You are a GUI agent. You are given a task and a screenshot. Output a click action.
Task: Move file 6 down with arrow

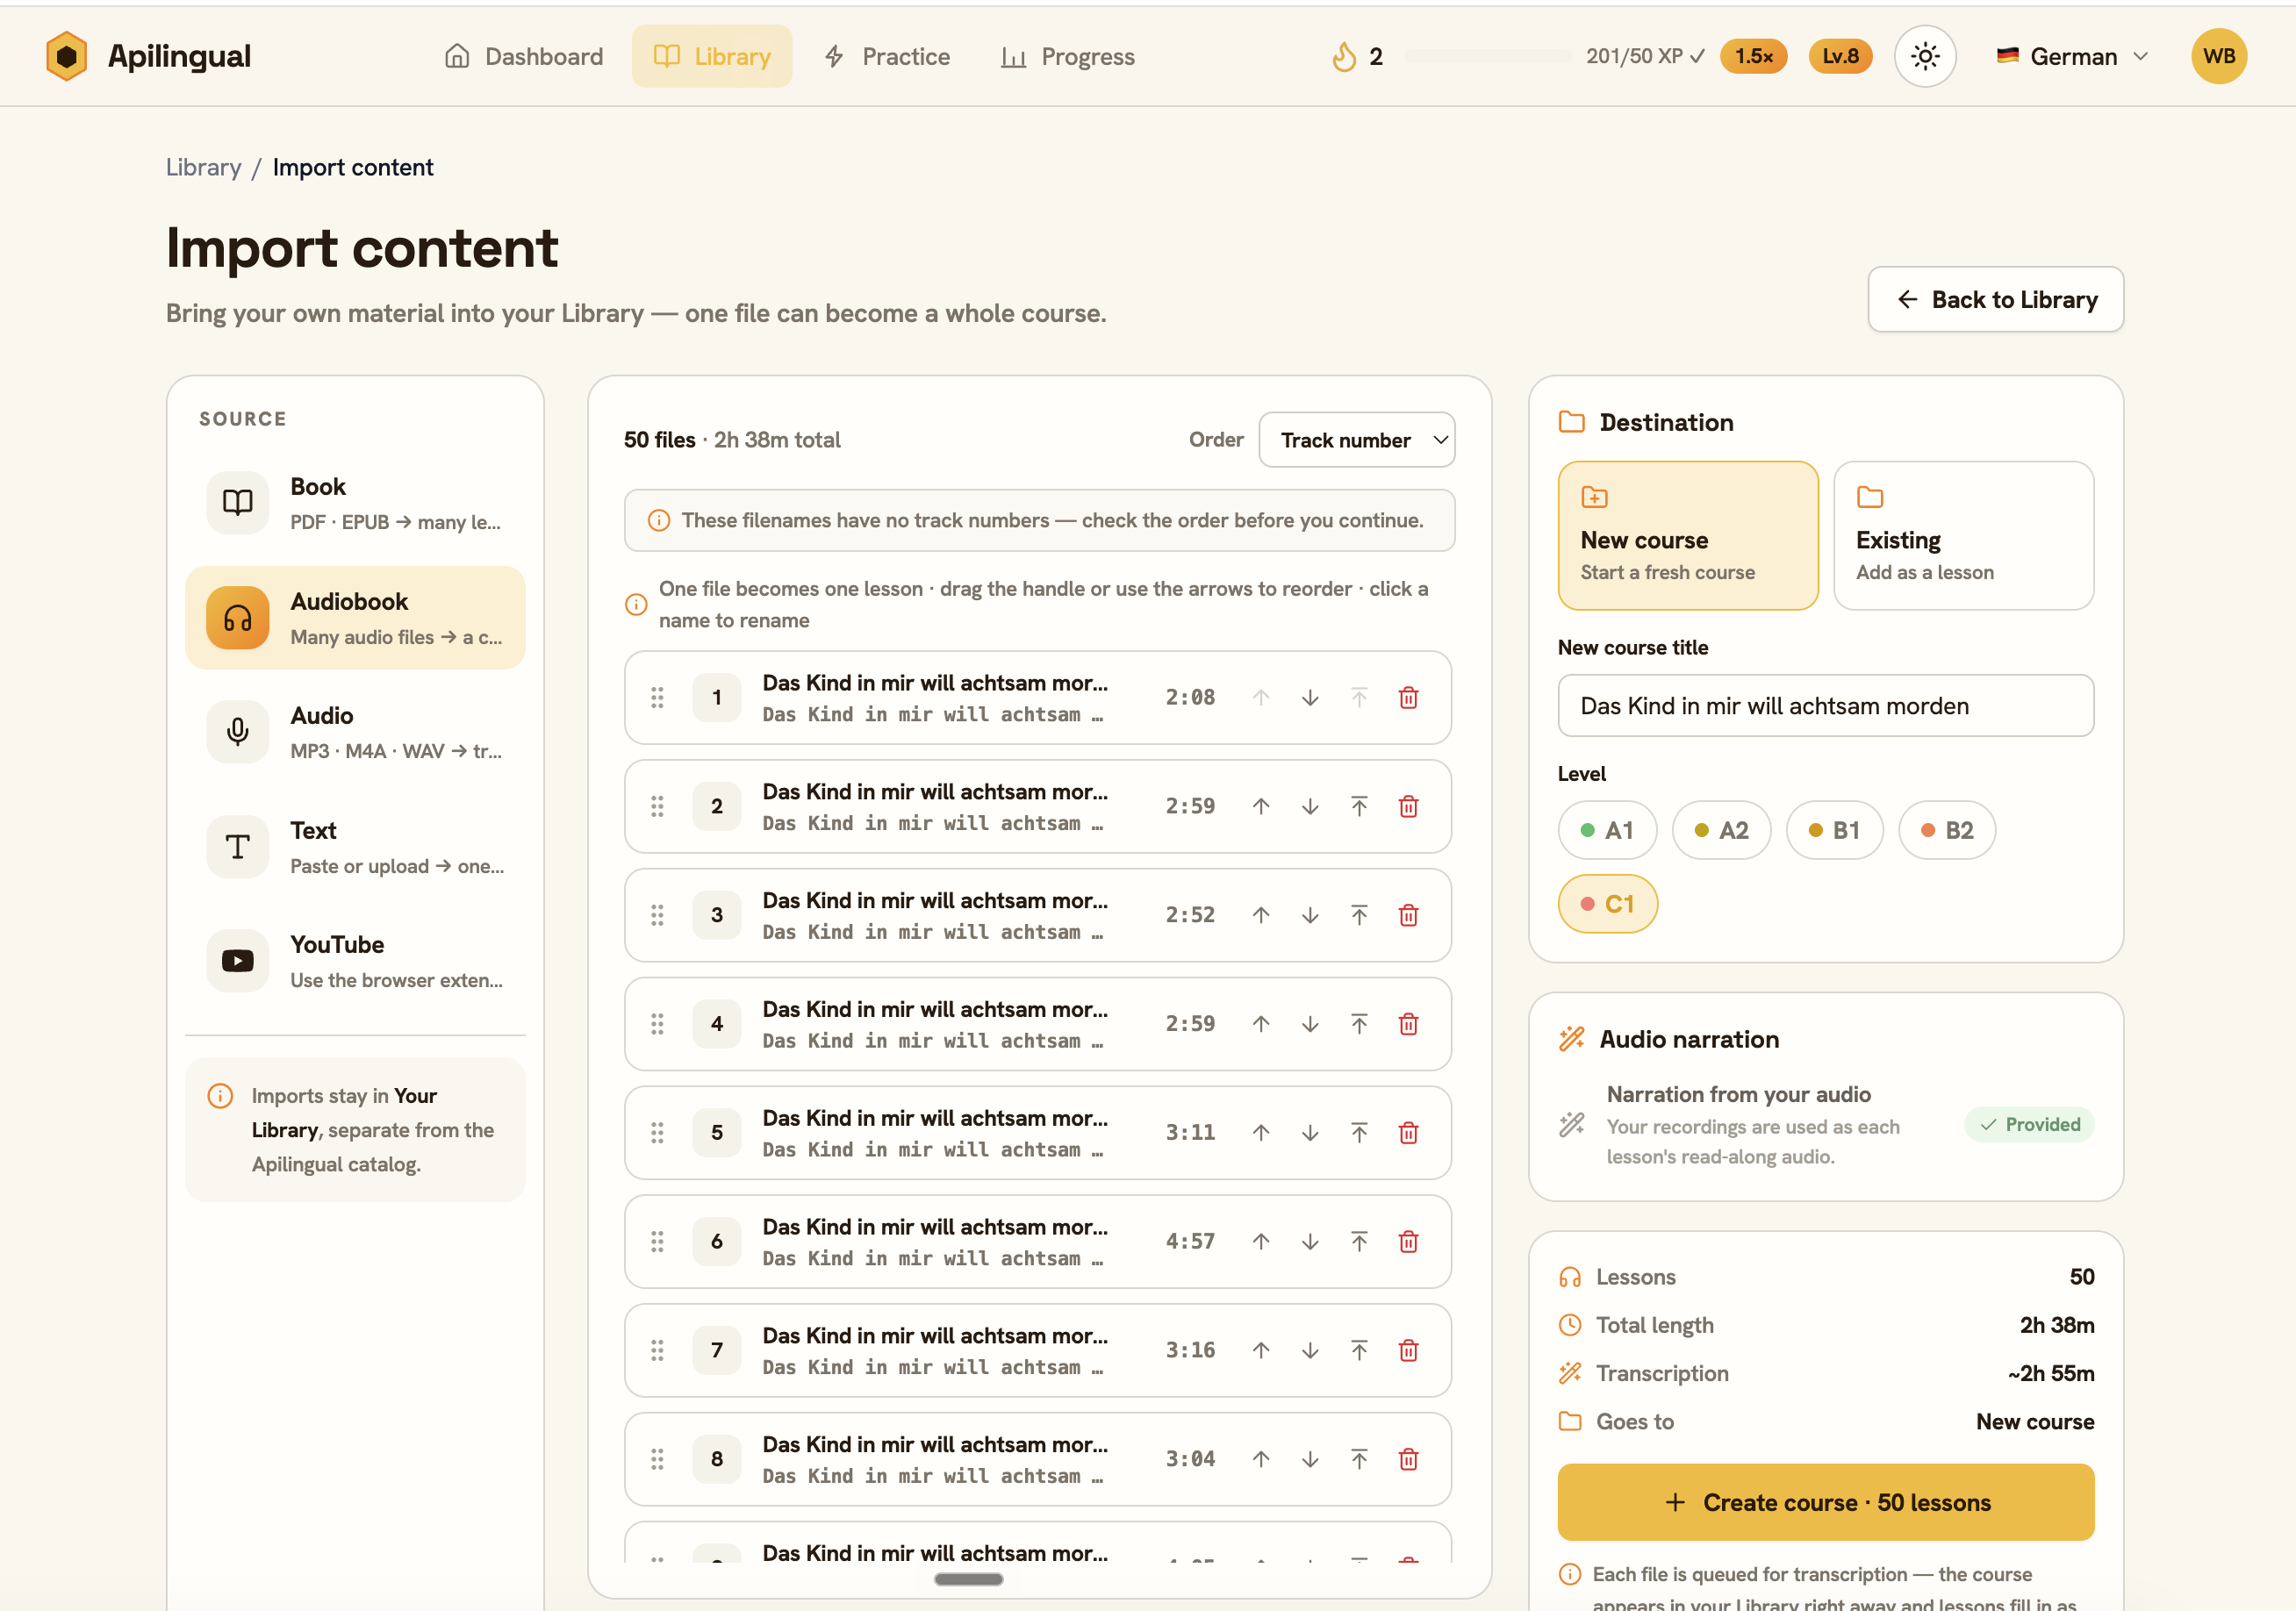1310,1241
